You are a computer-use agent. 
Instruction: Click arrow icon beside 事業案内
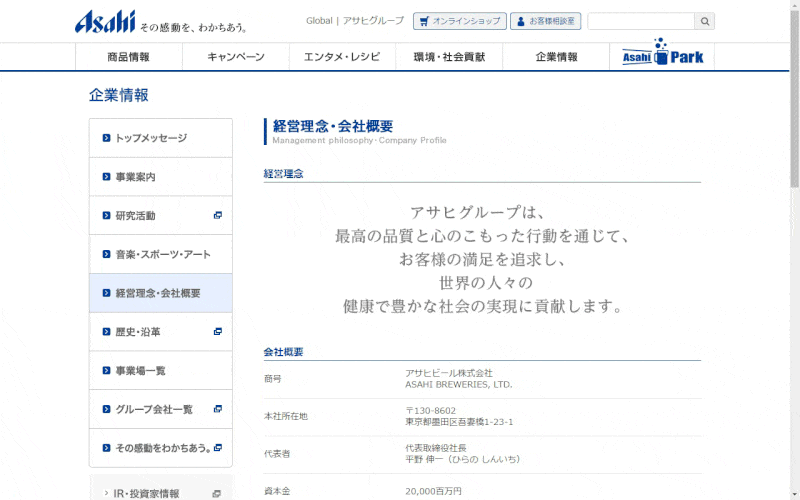point(106,177)
